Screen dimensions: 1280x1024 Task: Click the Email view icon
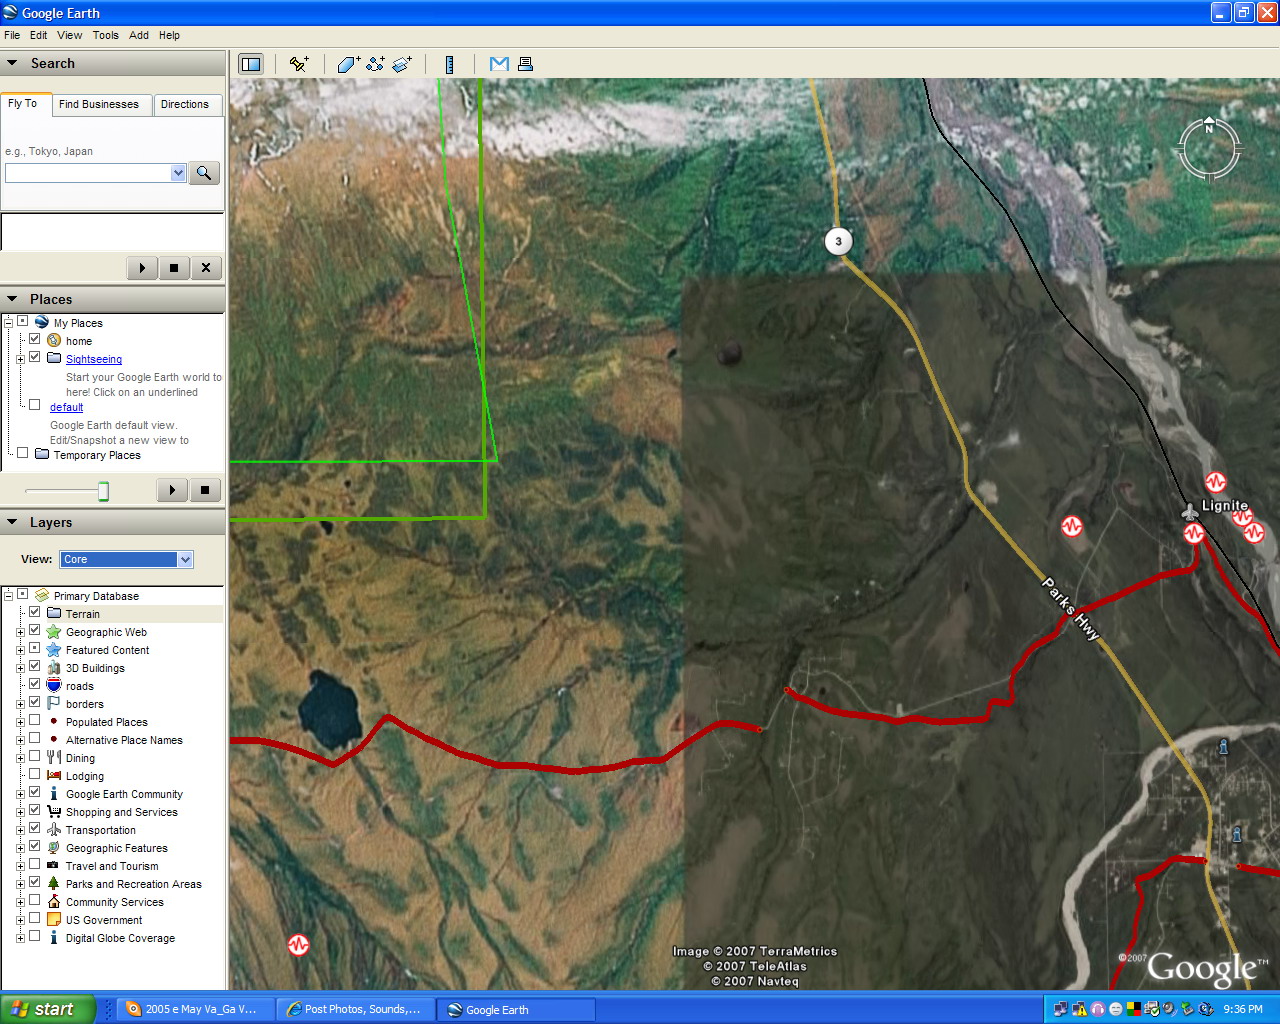tap(499, 64)
